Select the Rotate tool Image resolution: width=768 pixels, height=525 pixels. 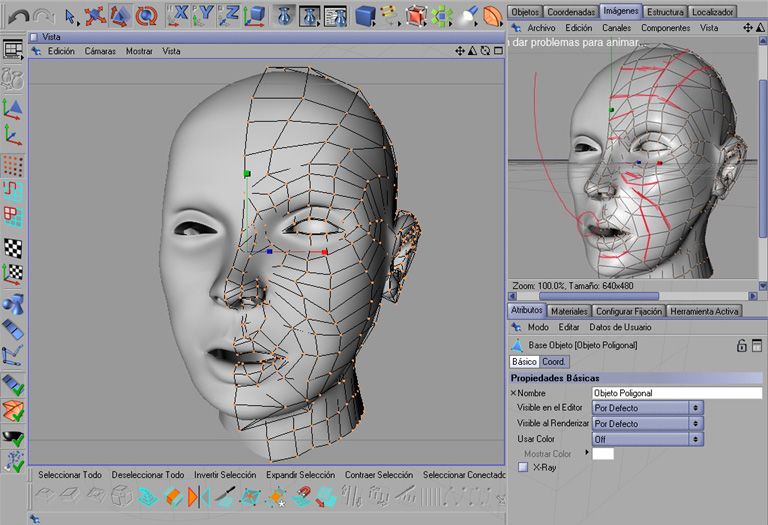(x=146, y=16)
